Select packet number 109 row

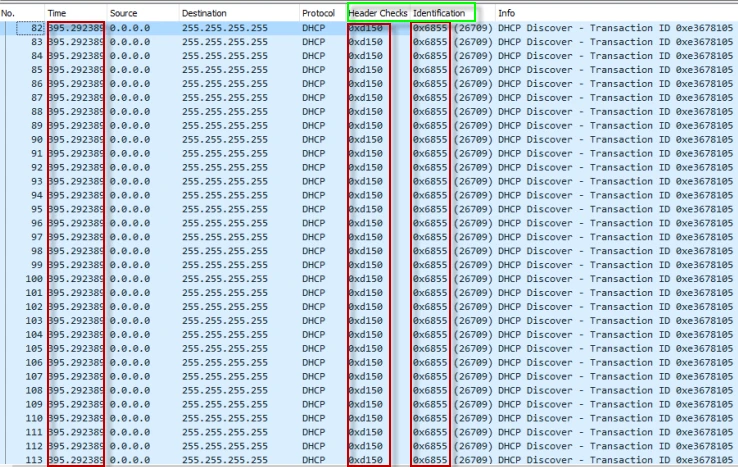[x=31, y=404]
